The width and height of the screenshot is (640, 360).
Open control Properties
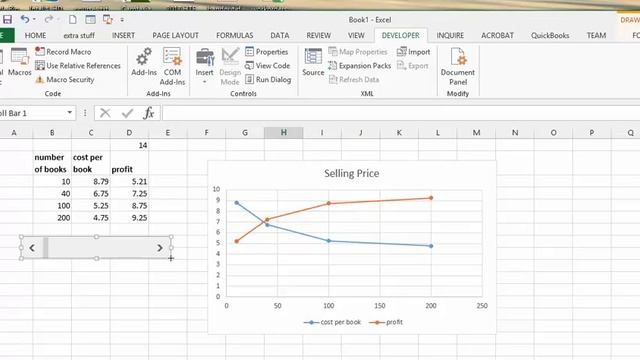(267, 51)
